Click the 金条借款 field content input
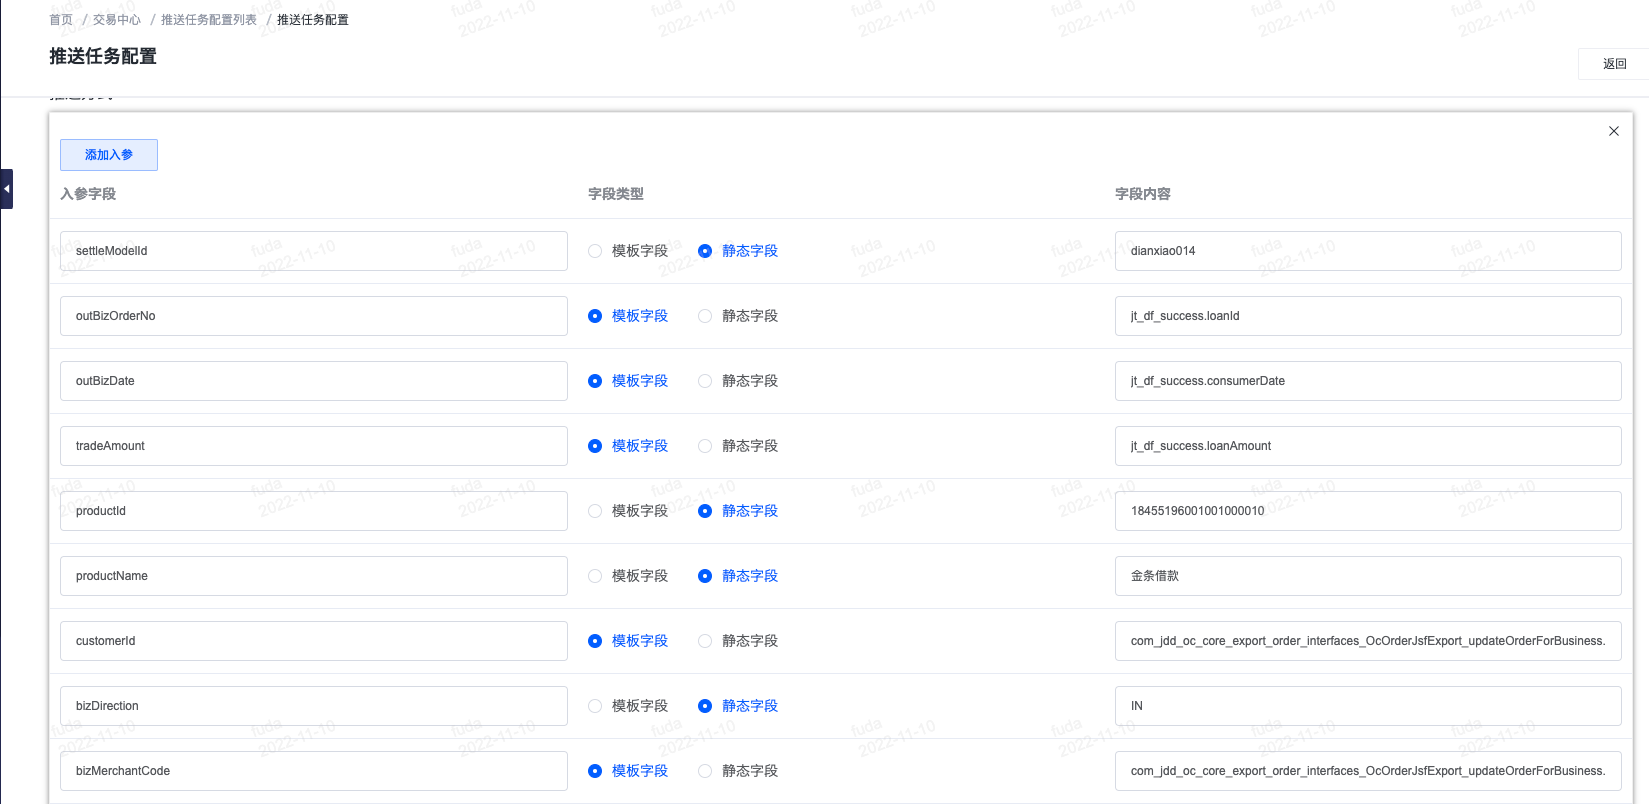Viewport: 1649px width, 804px height. pyautogui.click(x=1367, y=576)
